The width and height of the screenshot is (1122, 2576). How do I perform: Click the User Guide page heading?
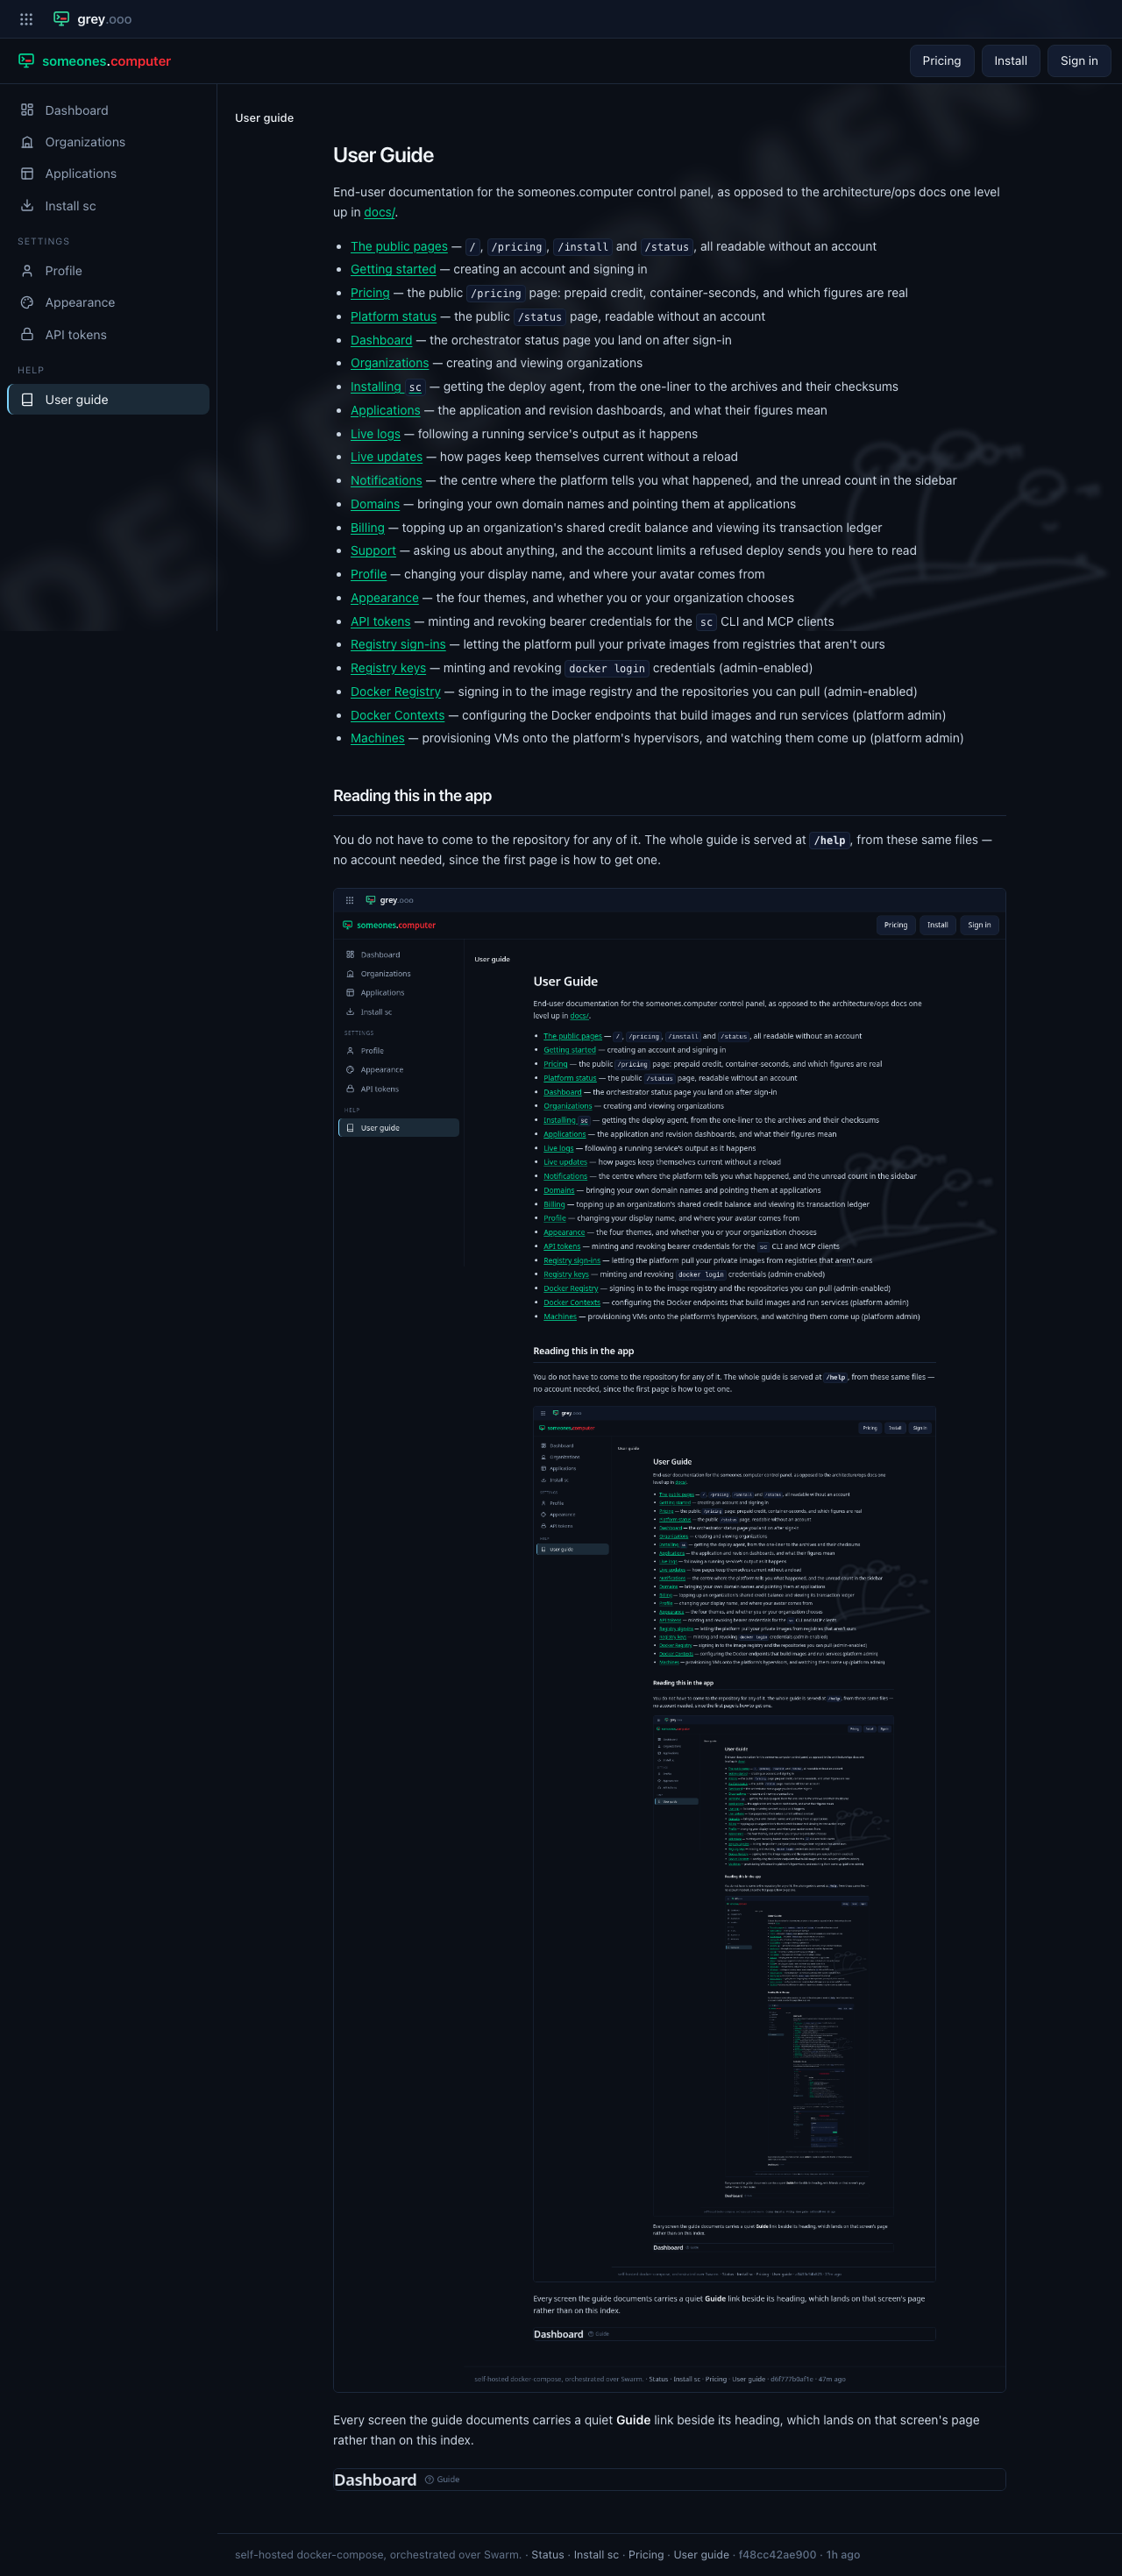(383, 155)
